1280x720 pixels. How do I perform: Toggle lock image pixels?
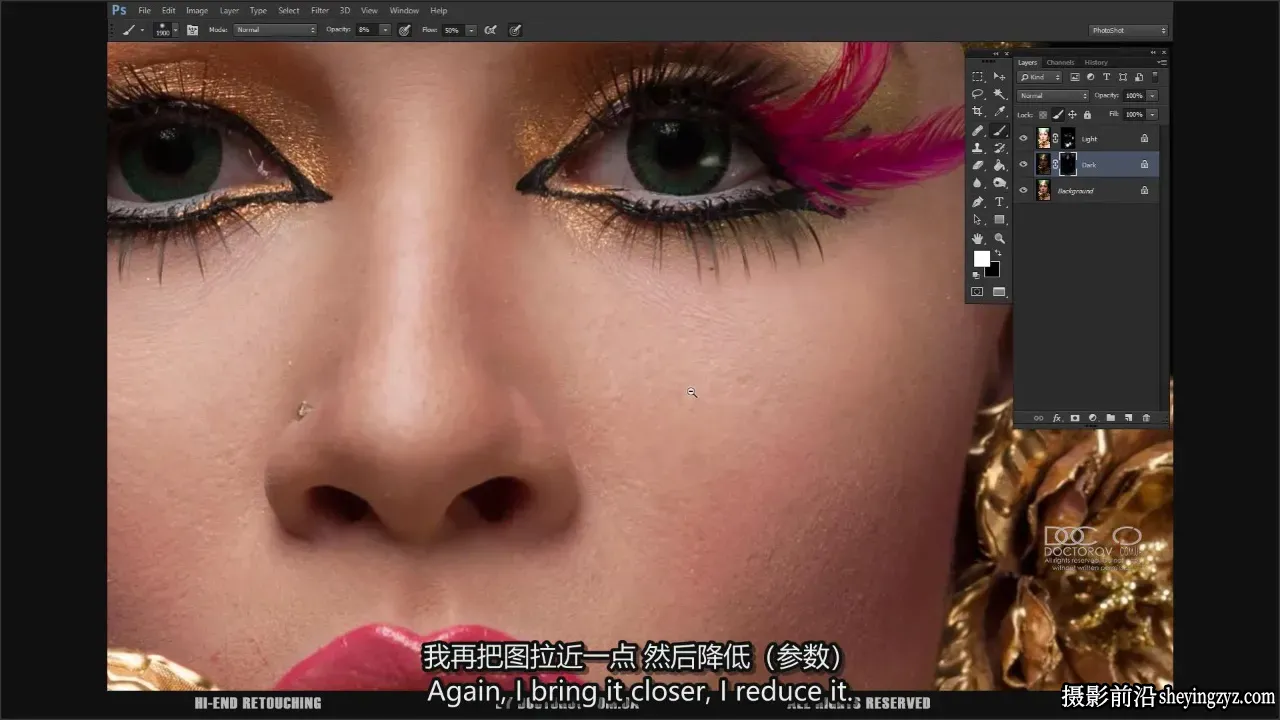click(1058, 114)
